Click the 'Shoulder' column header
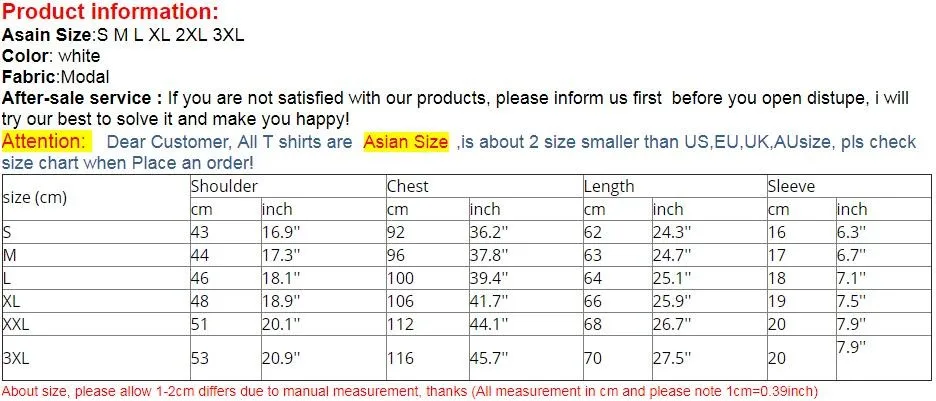Image resolution: width=936 pixels, height=401 pixels. 224,187
